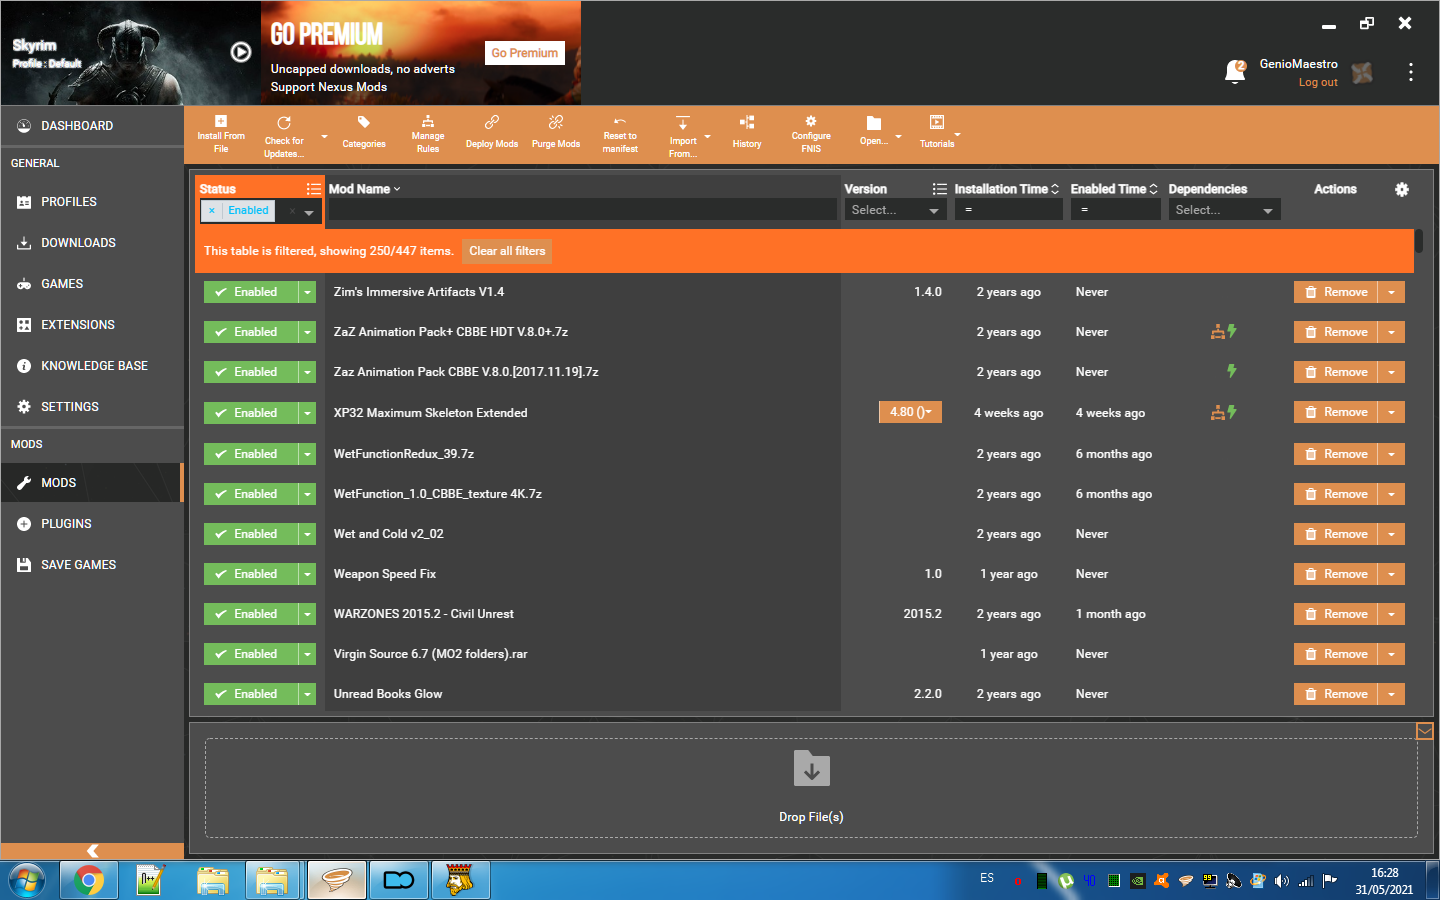Click Configure FNIS gear icon
The image size is (1440, 900).
(811, 121)
